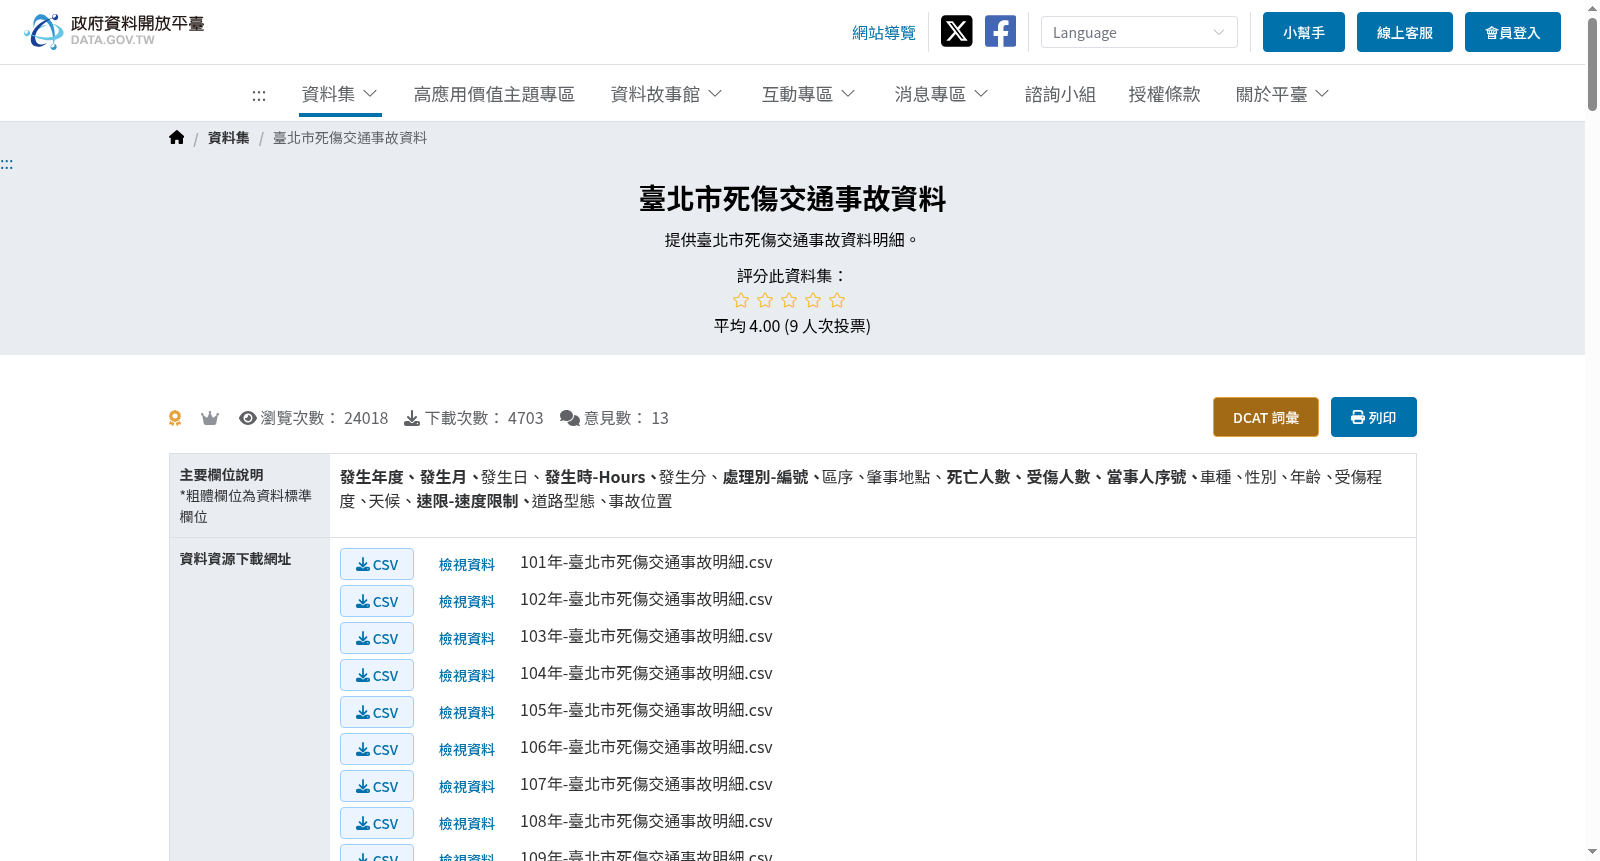Click the 108年-臺北市死傷交通事故明細.csv filename

pyautogui.click(x=646, y=821)
